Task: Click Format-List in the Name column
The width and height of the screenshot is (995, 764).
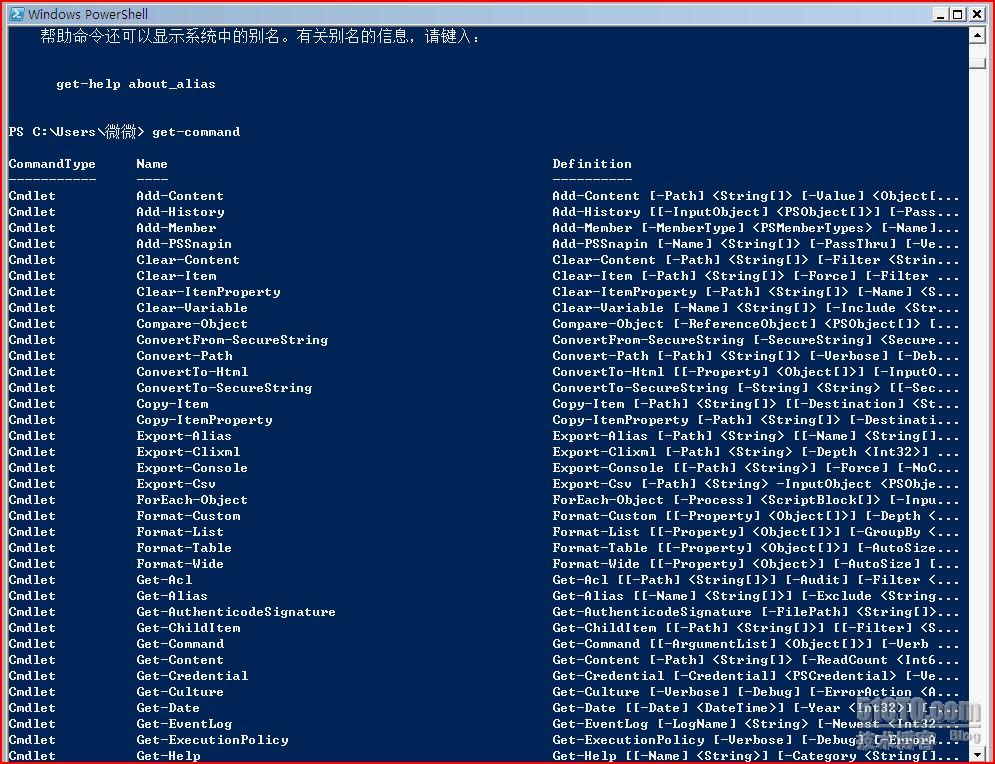Action: point(180,531)
